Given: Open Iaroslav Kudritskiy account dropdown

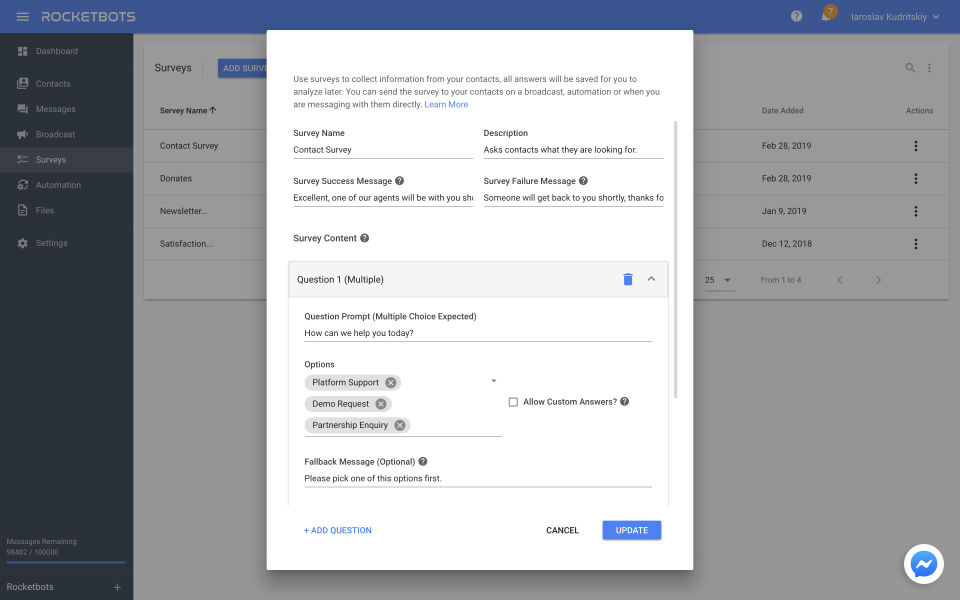Looking at the screenshot, I should point(894,17).
